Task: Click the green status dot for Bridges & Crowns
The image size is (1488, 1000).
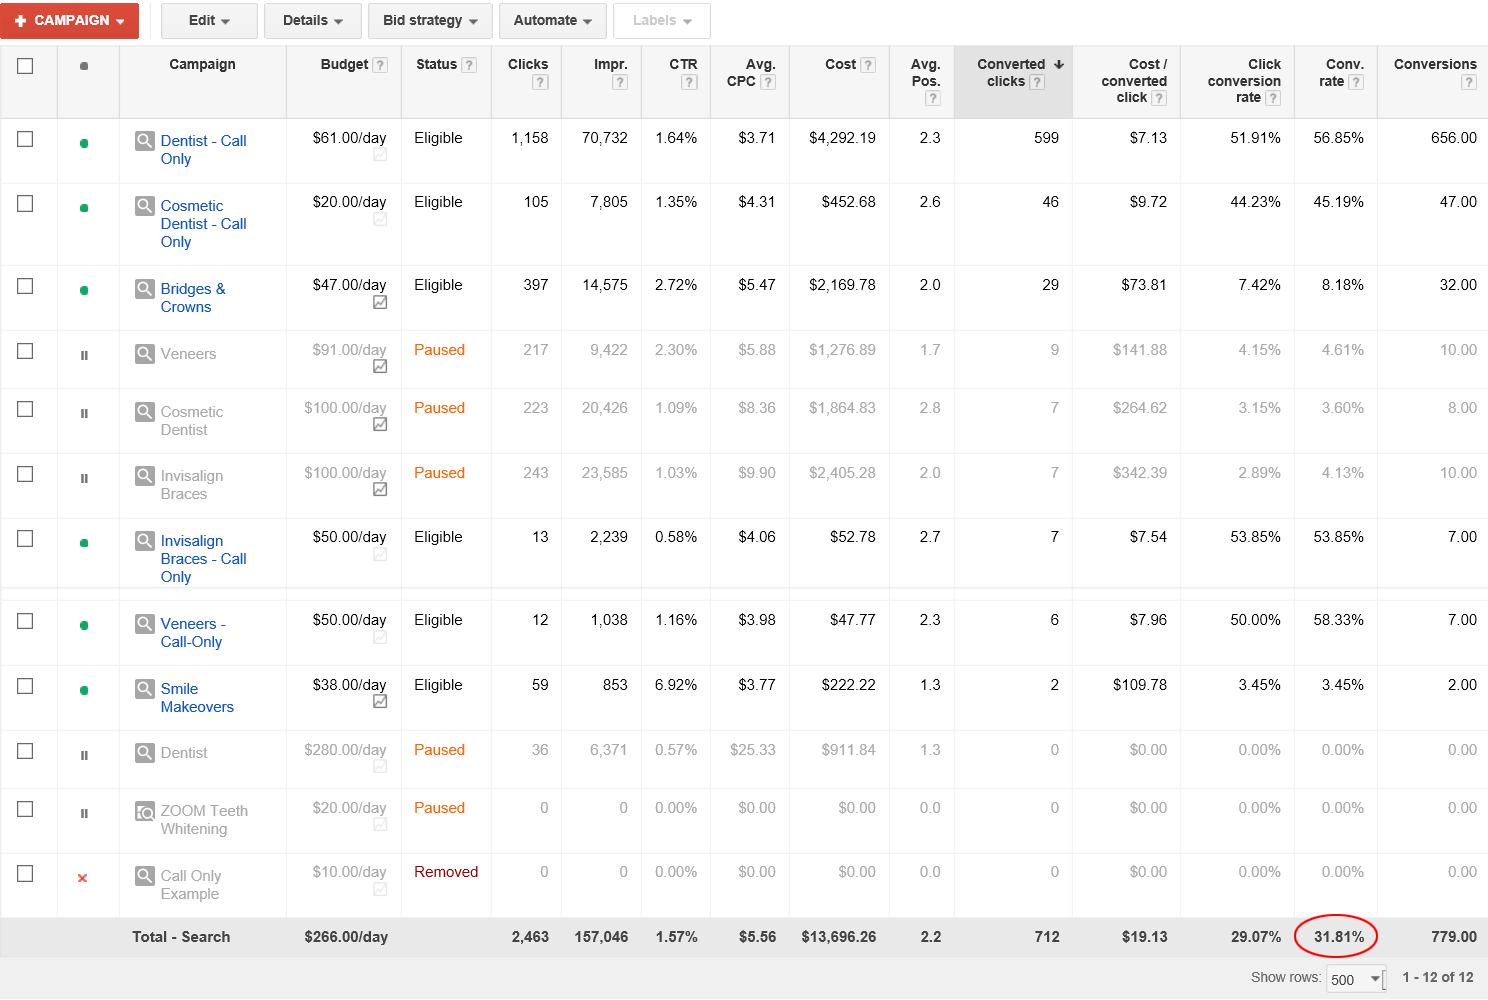Action: tap(84, 290)
